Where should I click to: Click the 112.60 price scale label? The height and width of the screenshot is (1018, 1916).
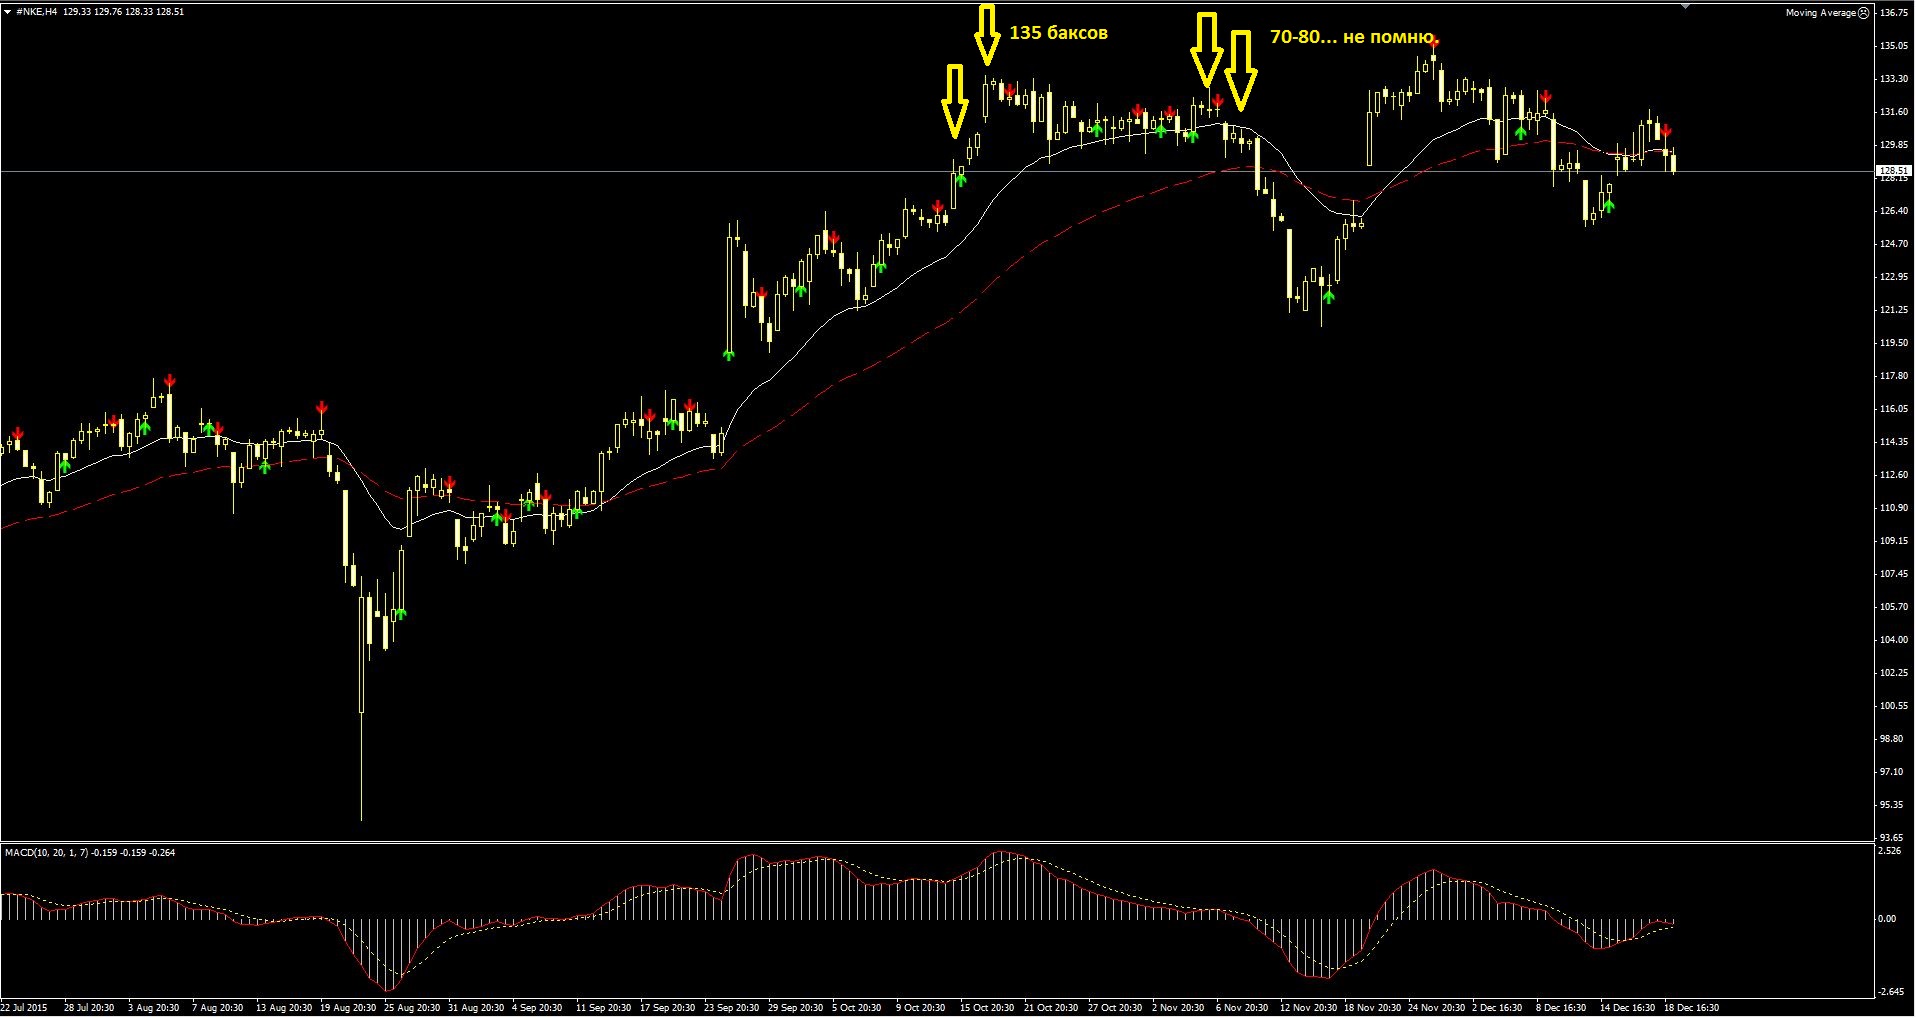[1894, 475]
